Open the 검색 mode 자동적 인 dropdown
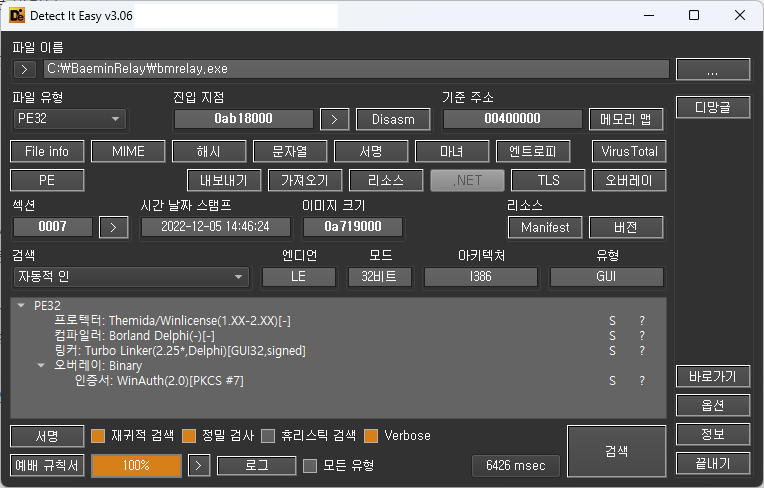 coord(131,277)
